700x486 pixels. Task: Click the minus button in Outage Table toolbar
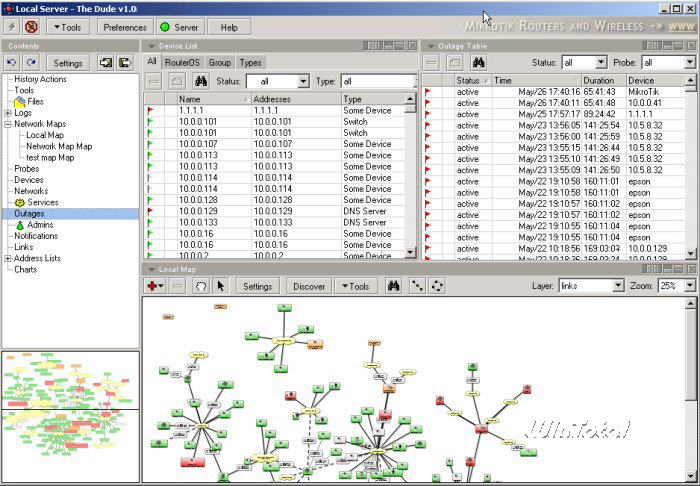point(431,62)
